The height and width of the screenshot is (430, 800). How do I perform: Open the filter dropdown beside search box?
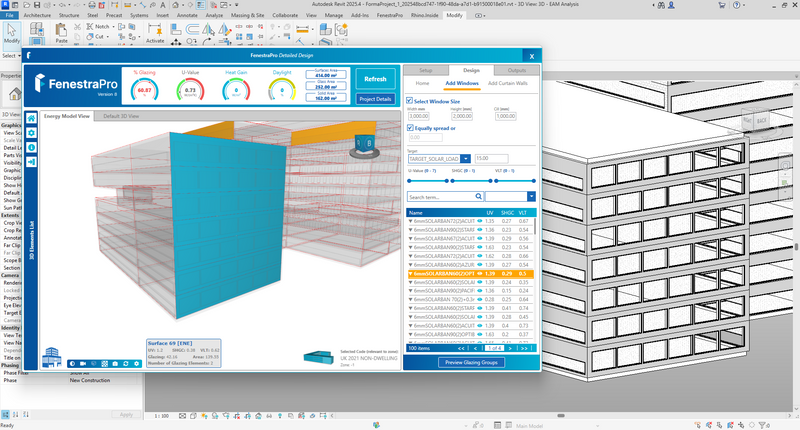click(531, 196)
